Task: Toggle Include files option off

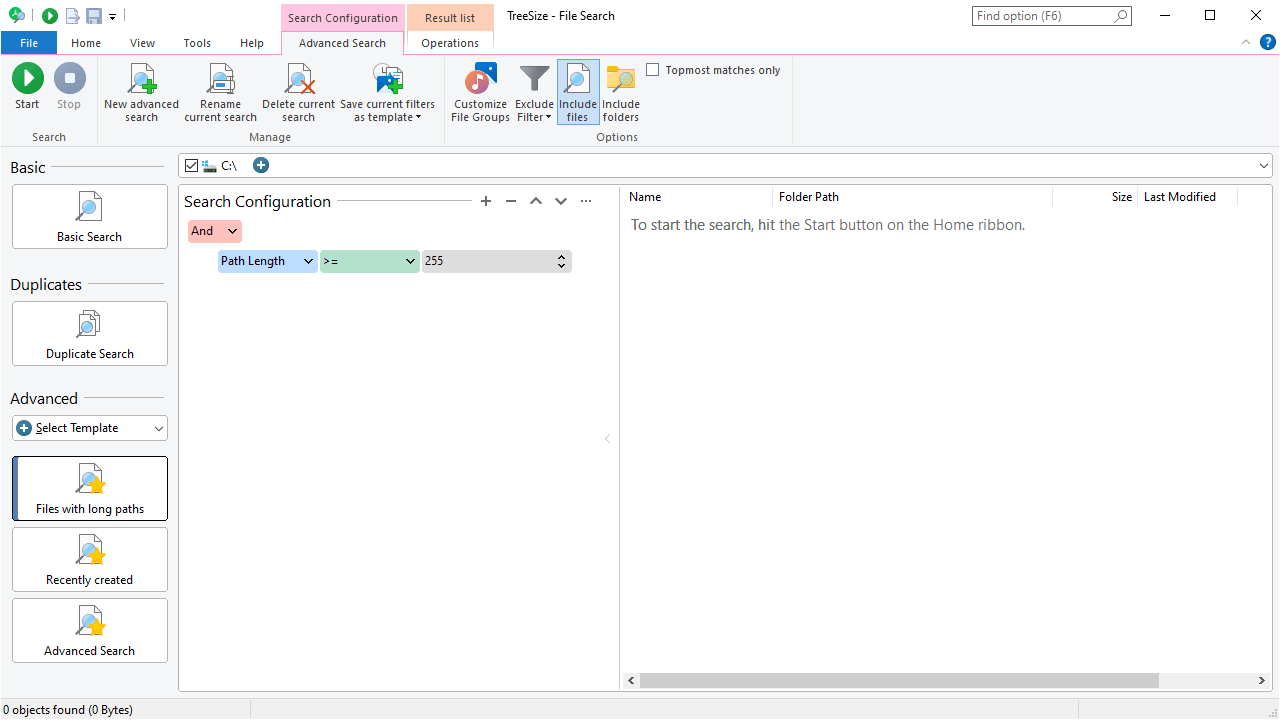Action: click(577, 80)
